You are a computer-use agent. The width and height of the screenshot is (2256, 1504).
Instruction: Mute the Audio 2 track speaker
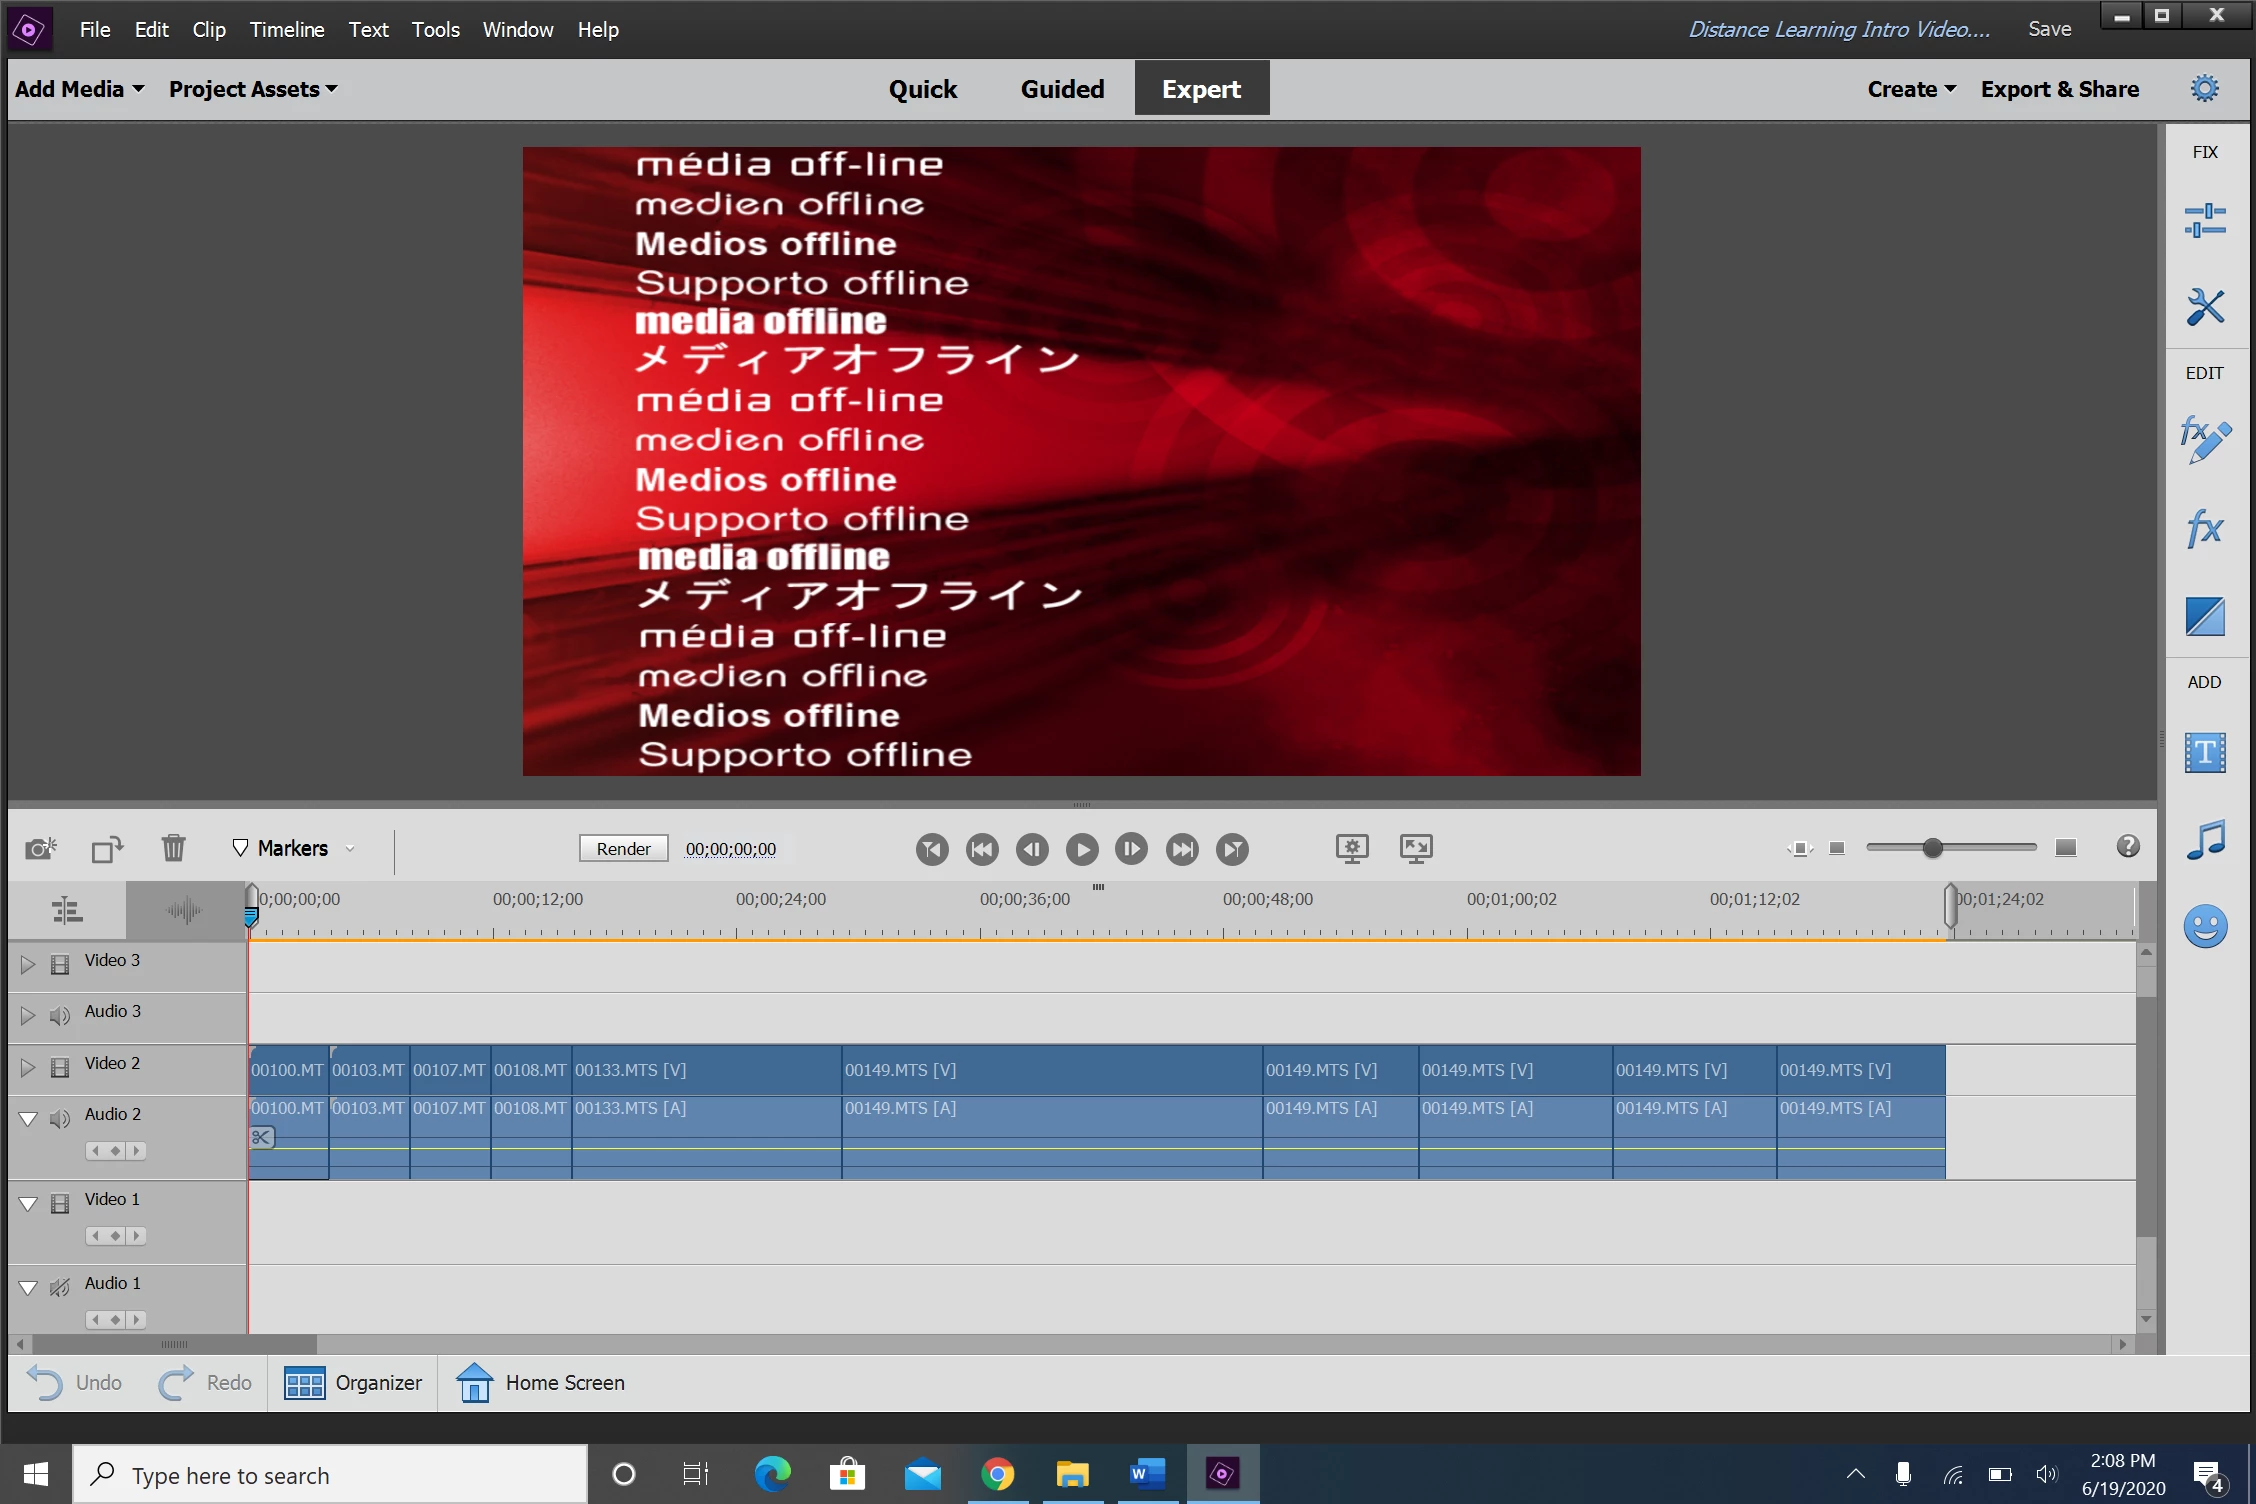(60, 1118)
